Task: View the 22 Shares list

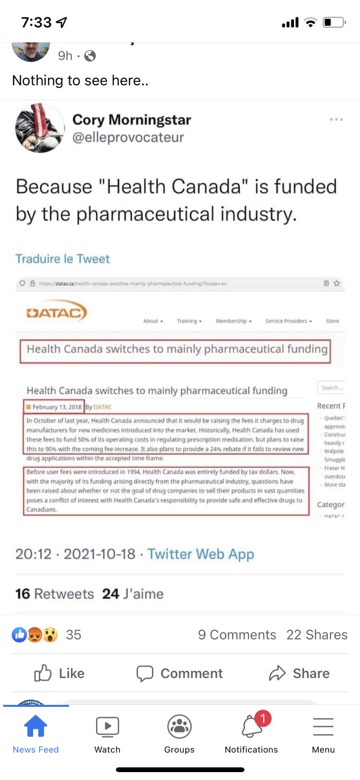Action: point(317,635)
